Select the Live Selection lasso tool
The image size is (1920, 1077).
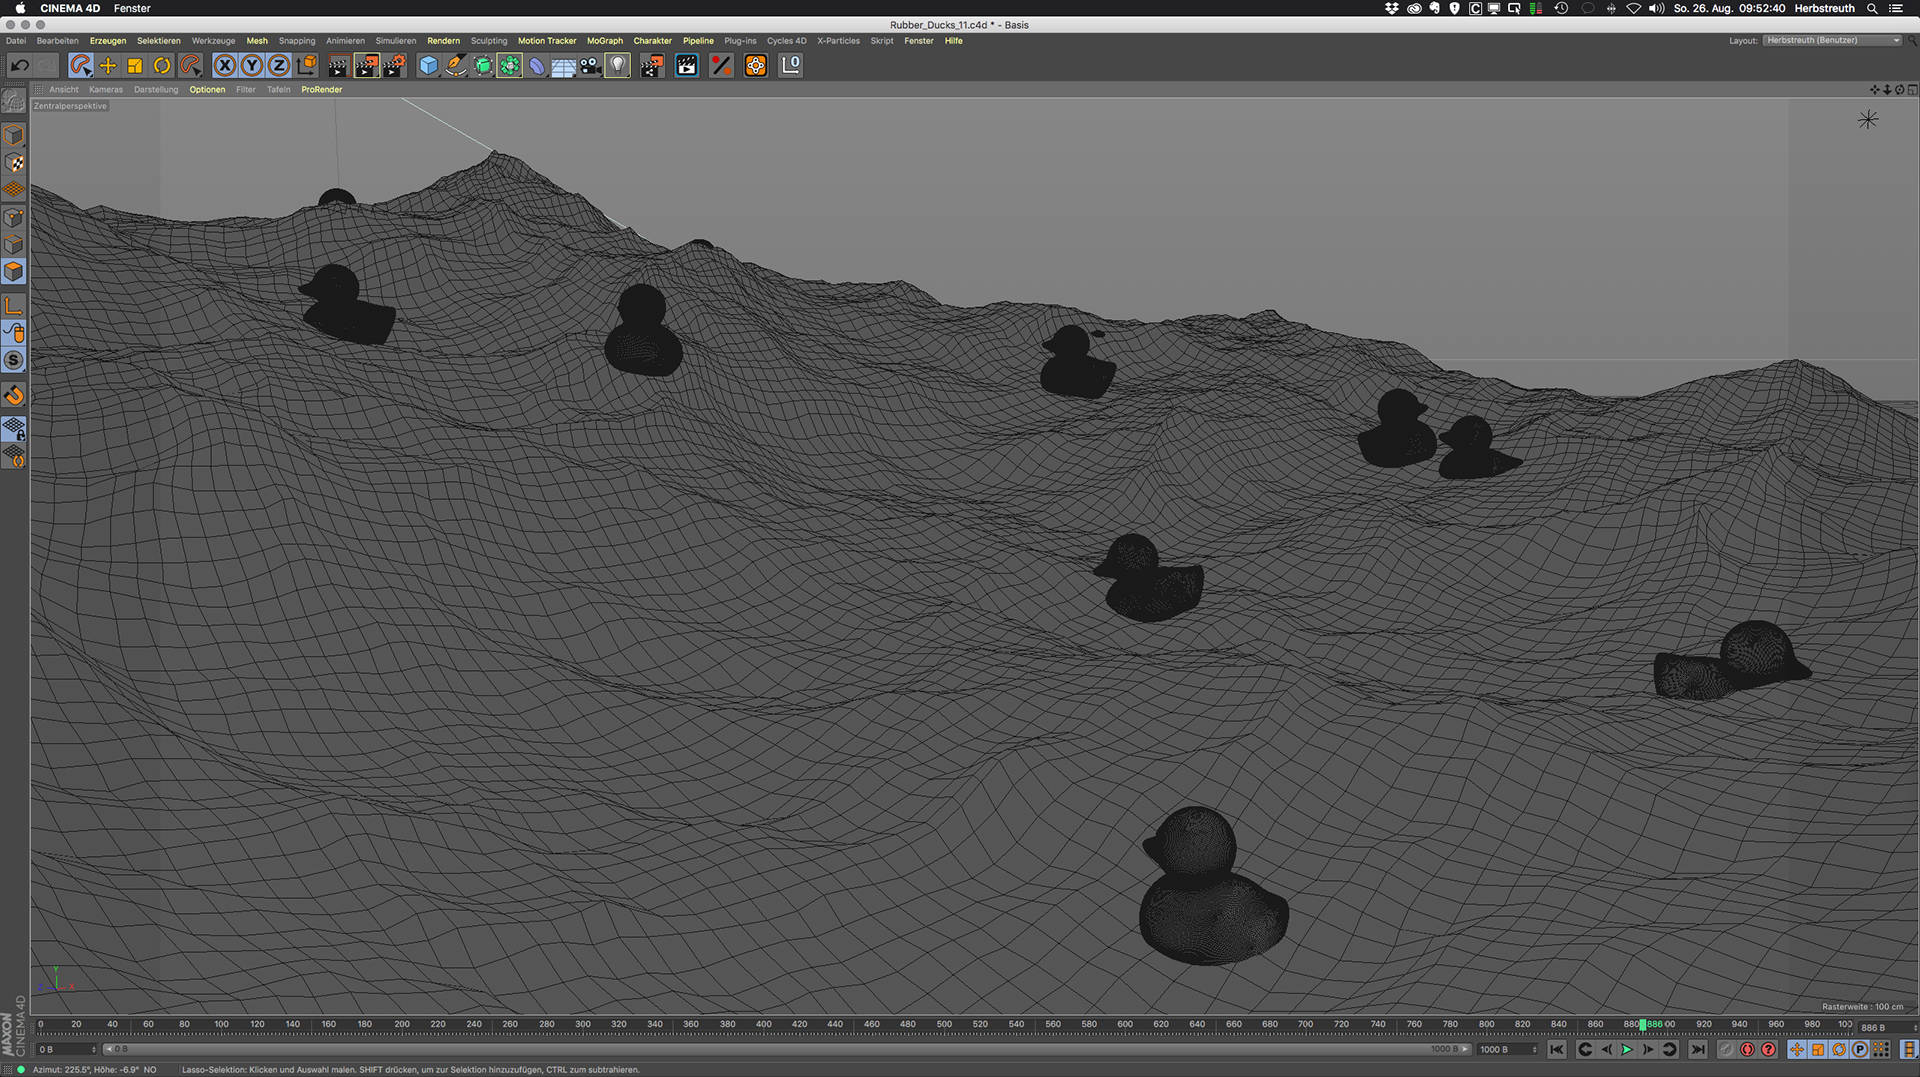click(80, 66)
